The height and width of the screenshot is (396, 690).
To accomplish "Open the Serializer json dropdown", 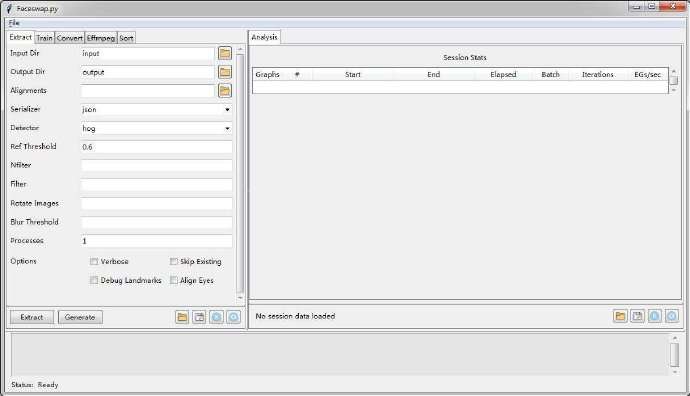I will [x=157, y=110].
